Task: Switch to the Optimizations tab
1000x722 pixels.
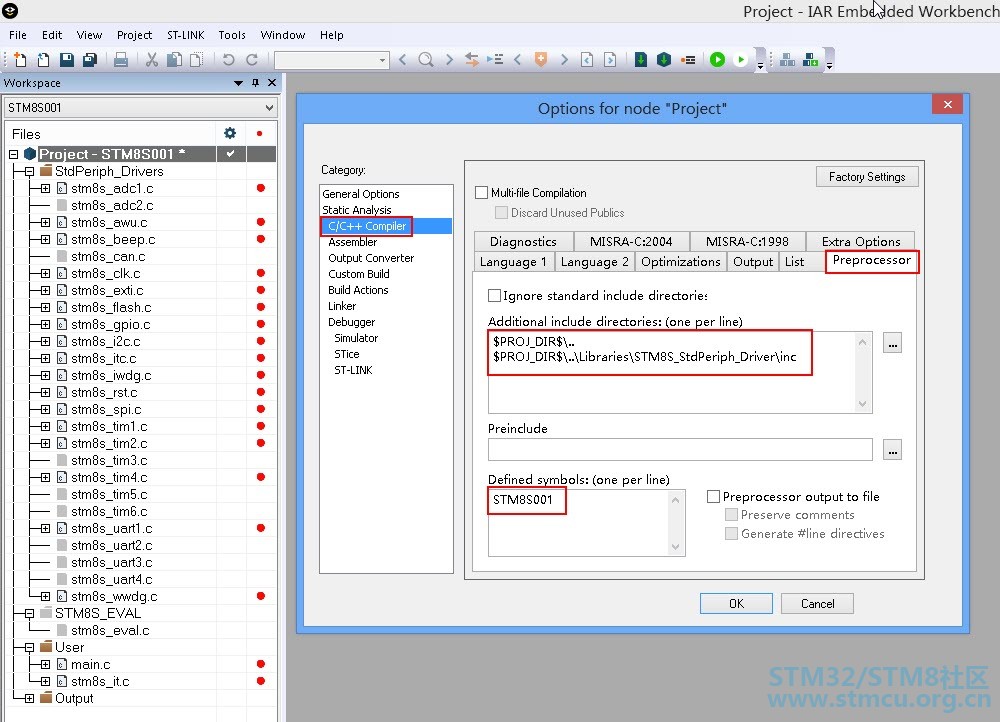Action: tap(680, 262)
